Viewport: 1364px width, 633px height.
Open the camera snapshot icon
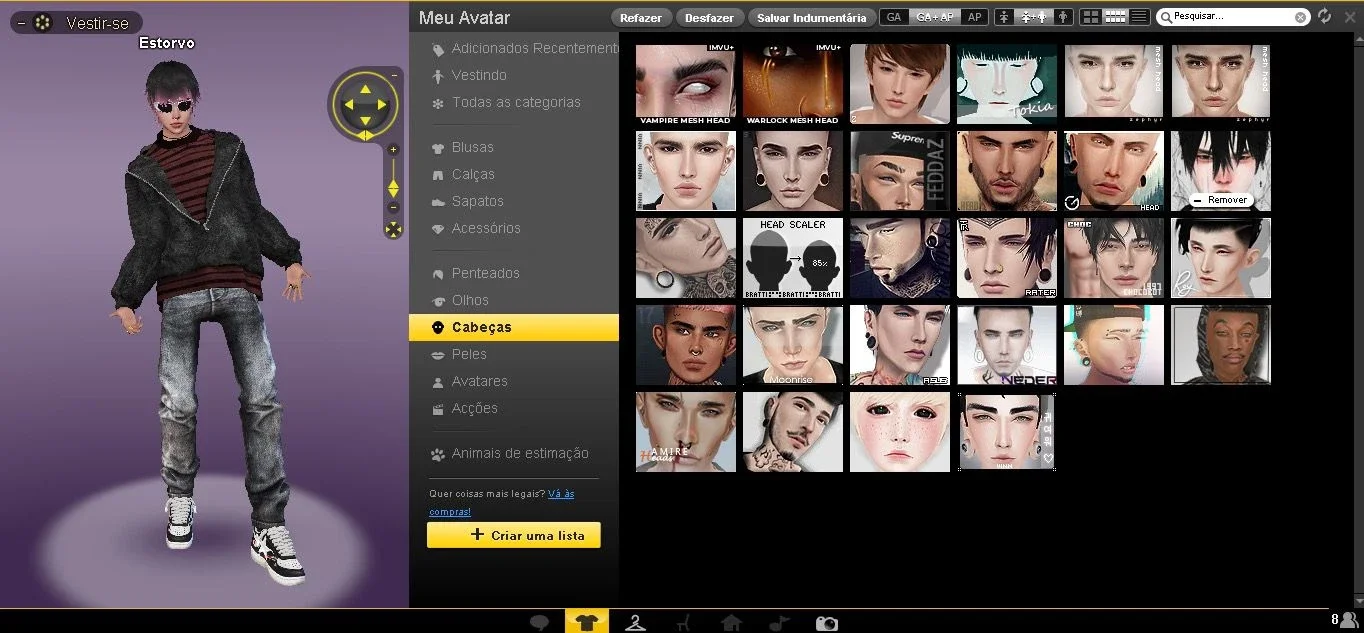827,623
